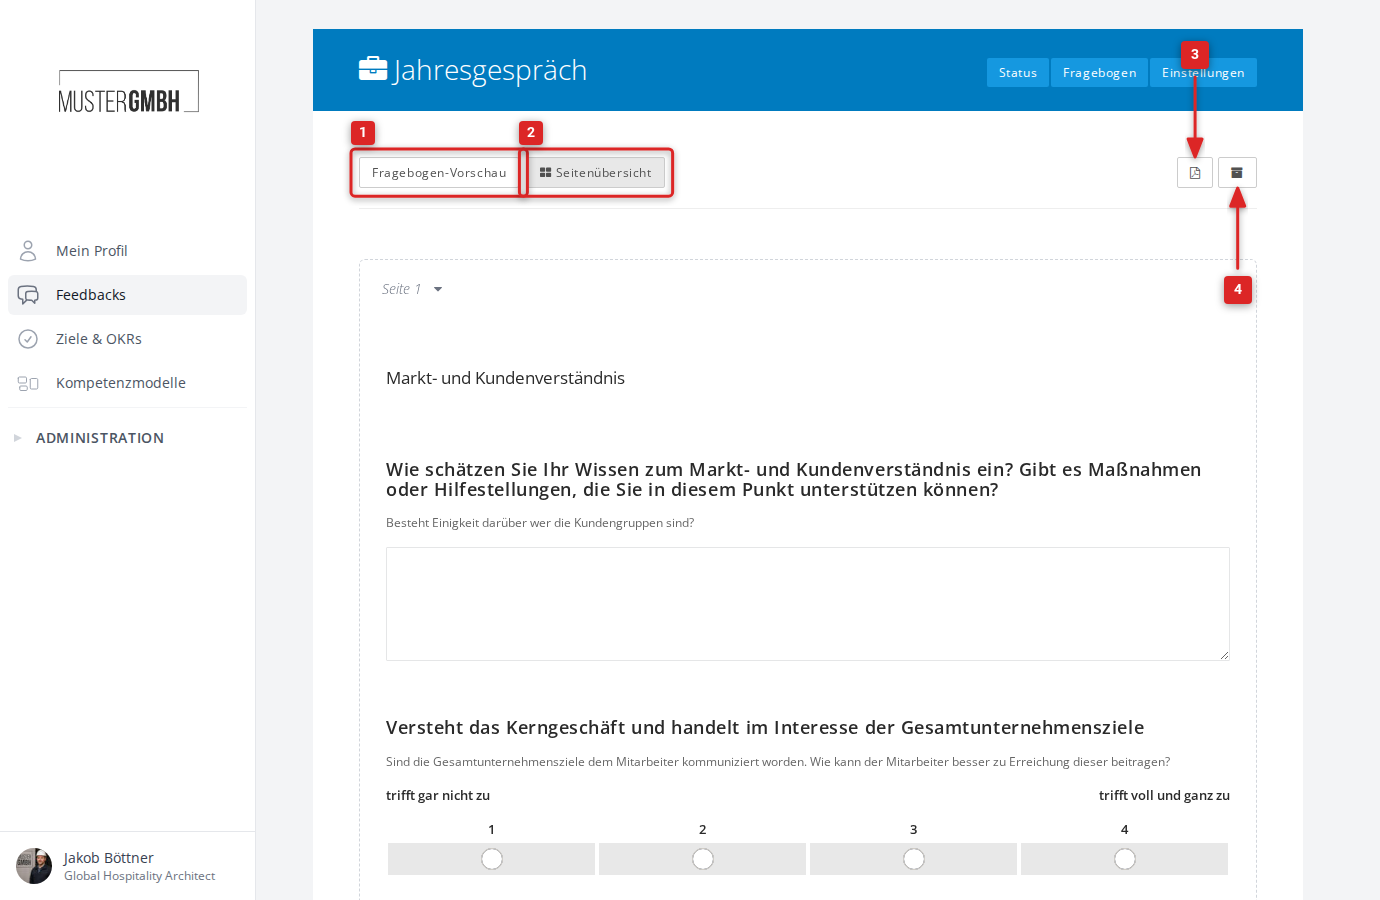Click Jakob Böttner's avatar picture

click(x=34, y=866)
